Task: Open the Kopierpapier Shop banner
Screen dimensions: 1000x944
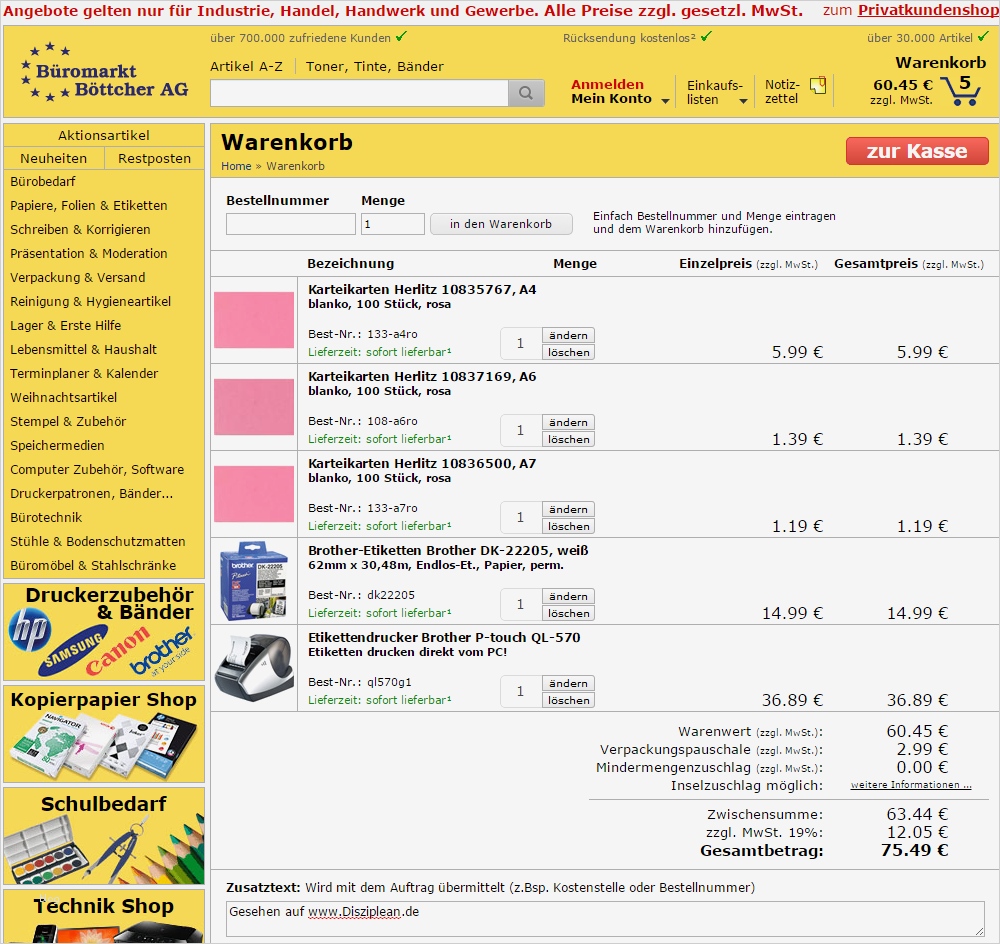Action: [x=104, y=734]
